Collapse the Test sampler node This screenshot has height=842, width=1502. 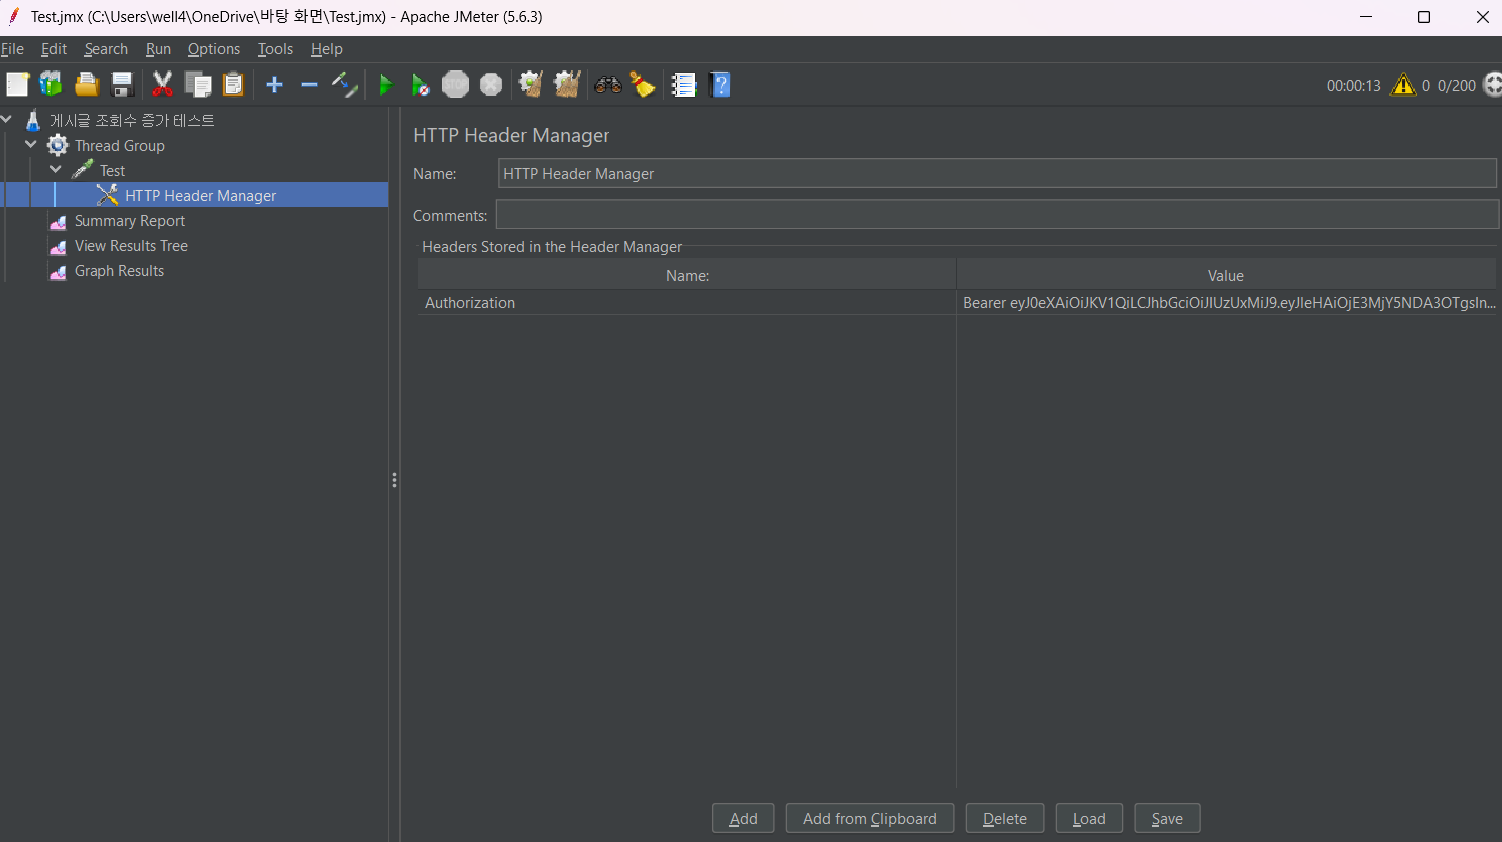56,169
